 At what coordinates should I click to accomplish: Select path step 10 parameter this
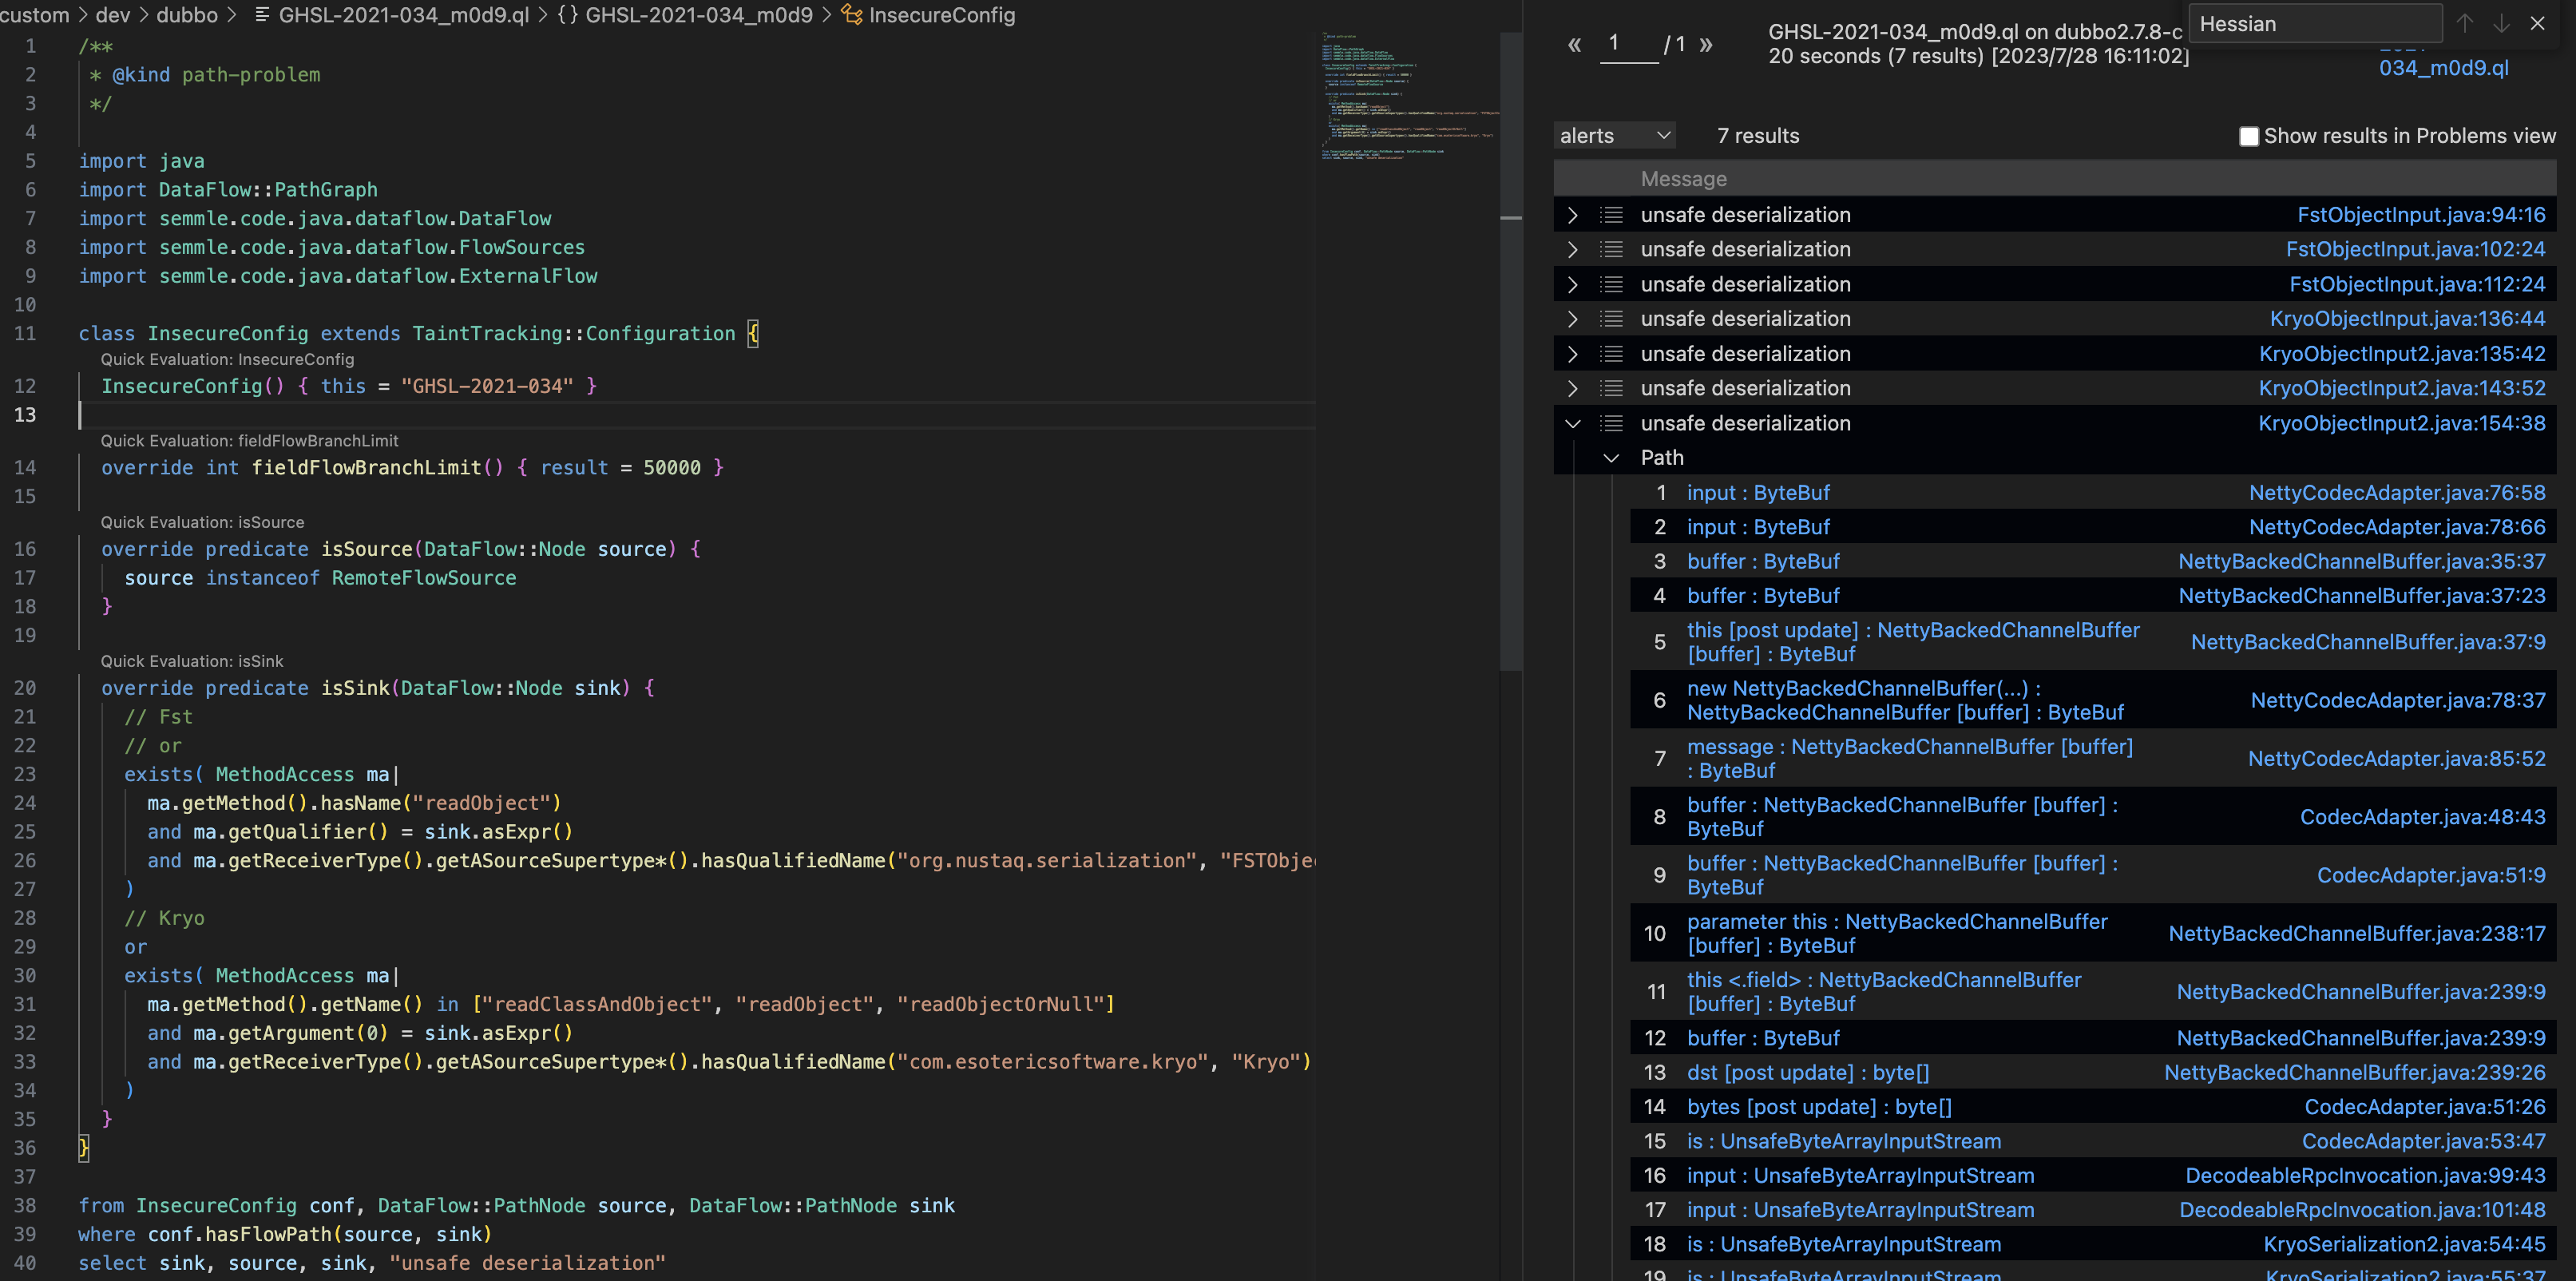pos(1897,934)
